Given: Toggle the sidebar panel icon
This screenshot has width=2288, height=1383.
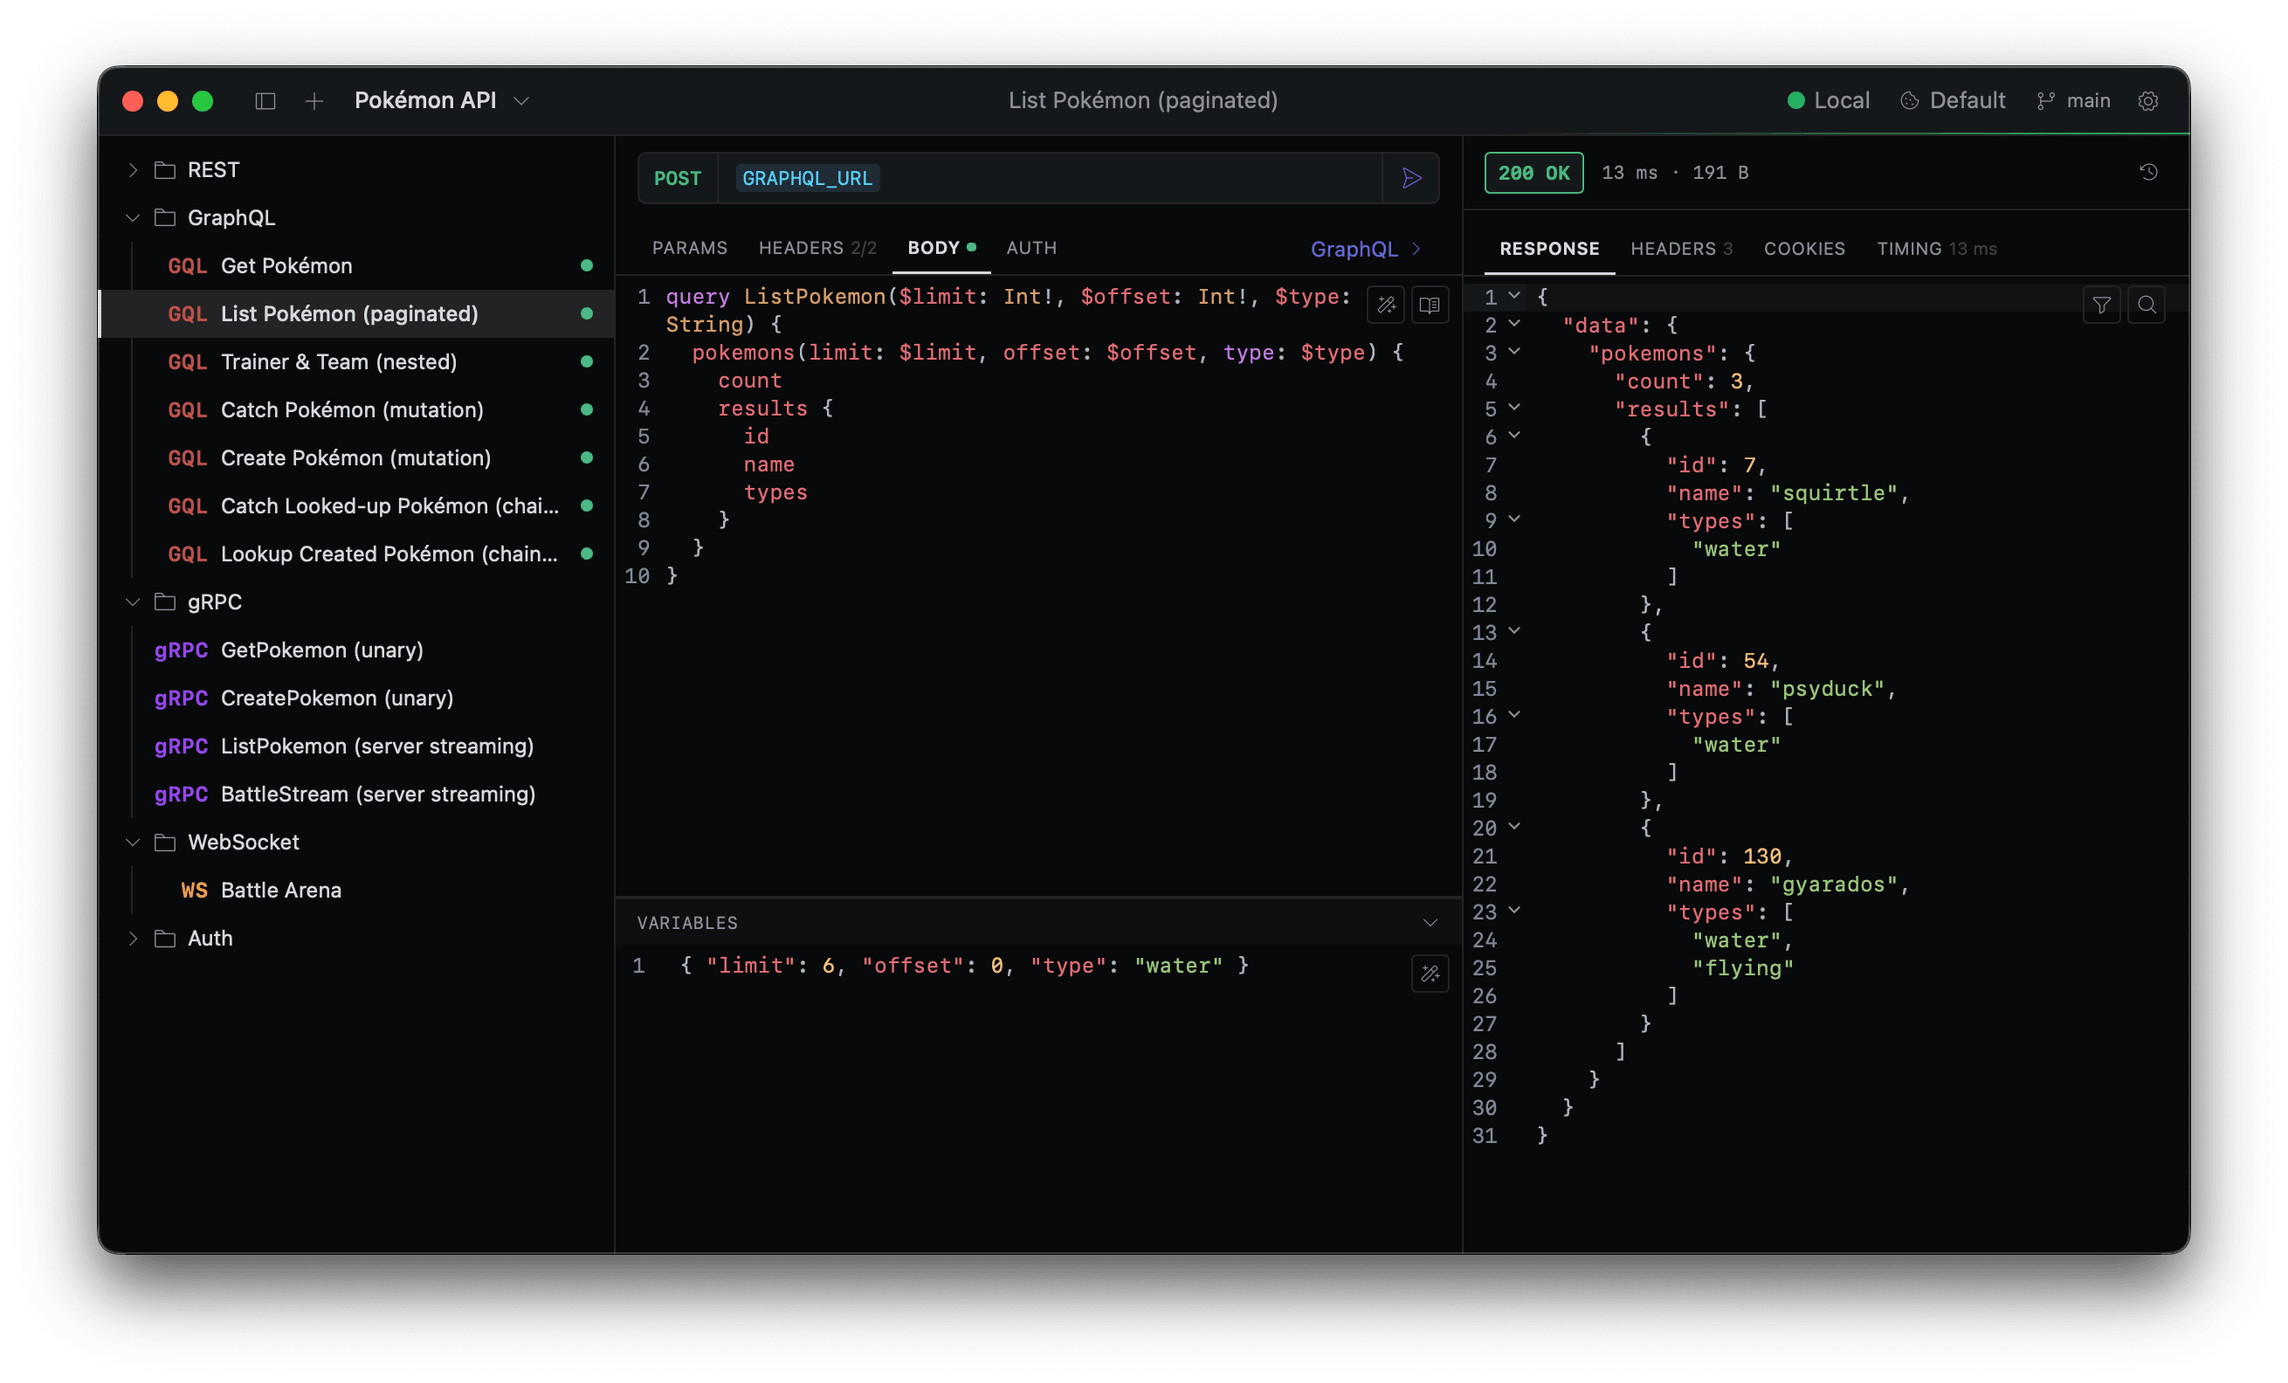Looking at the screenshot, I should pyautogui.click(x=265, y=101).
